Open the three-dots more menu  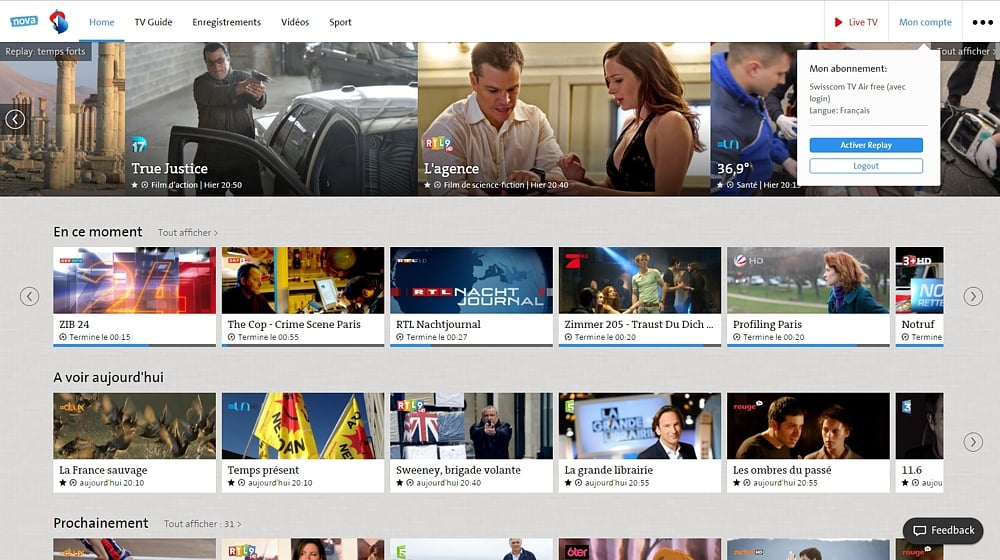982,22
